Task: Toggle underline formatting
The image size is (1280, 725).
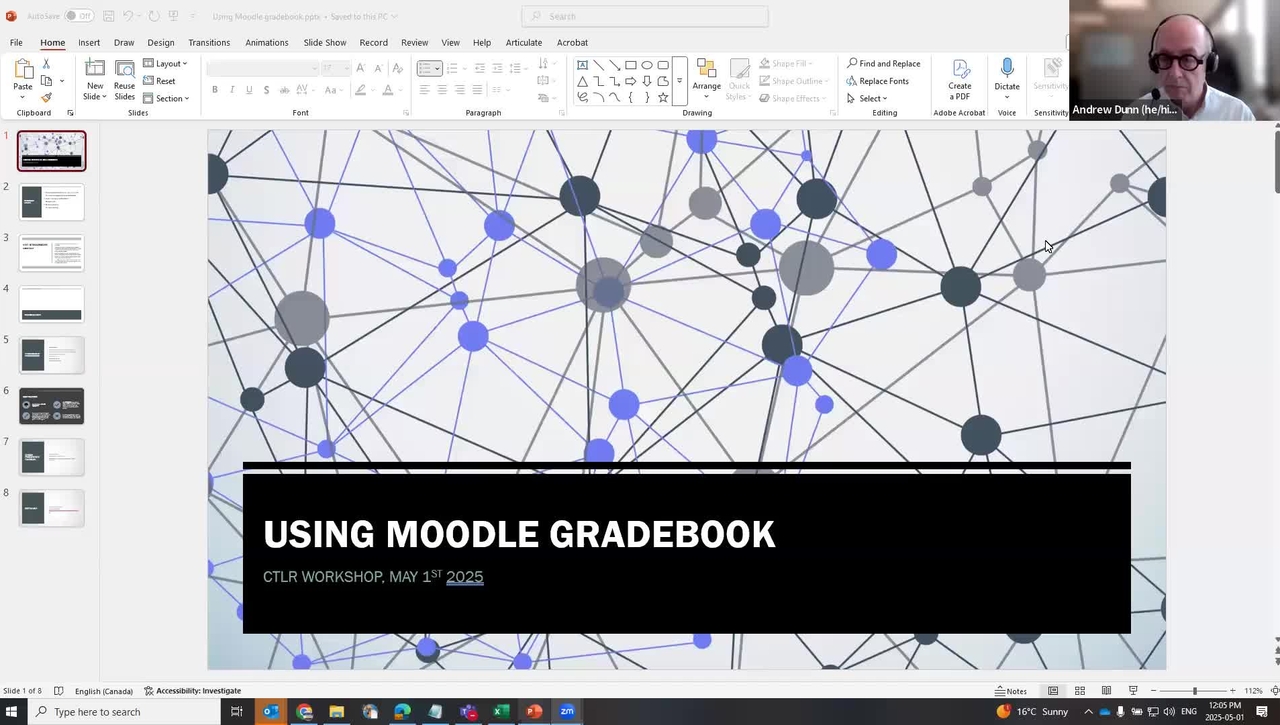Action: pos(249,90)
